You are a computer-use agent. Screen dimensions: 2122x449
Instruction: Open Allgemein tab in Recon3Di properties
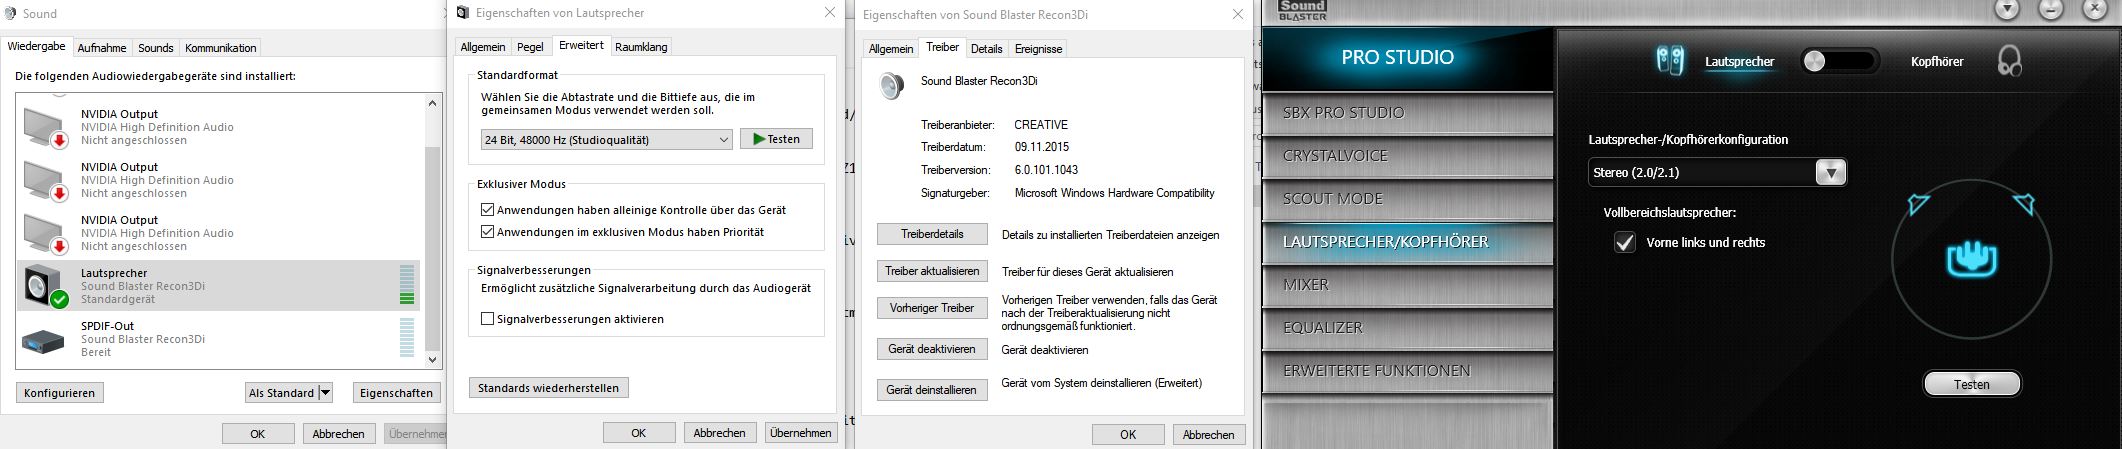click(891, 48)
